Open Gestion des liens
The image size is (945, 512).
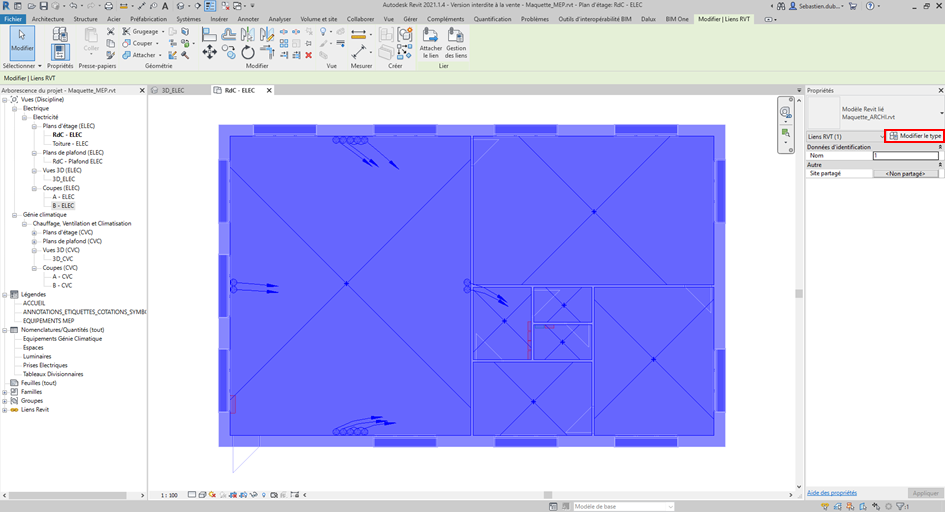point(456,41)
